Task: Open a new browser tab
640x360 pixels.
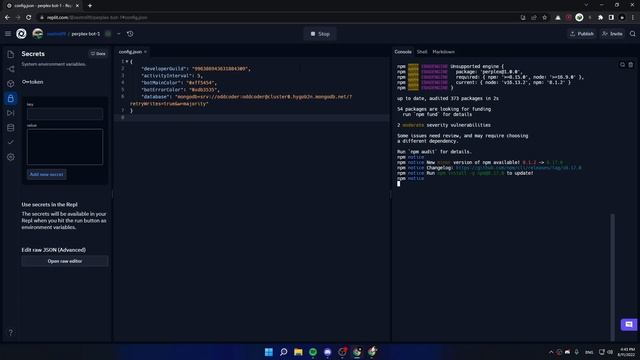Action: click(x=90, y=6)
